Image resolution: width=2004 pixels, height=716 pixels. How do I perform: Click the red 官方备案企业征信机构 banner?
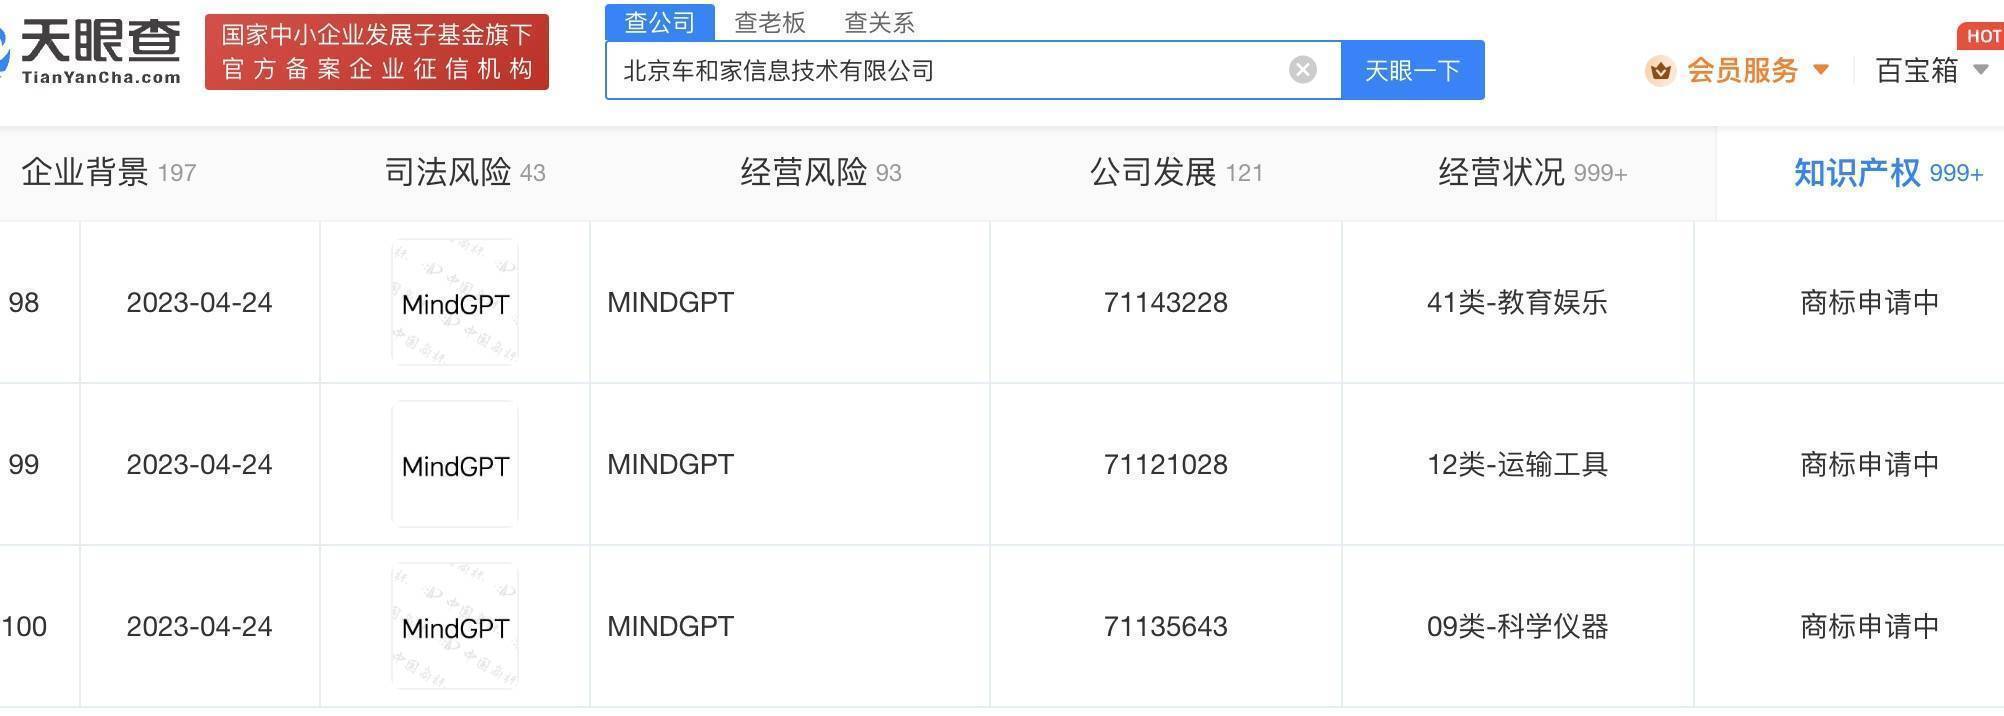377,52
